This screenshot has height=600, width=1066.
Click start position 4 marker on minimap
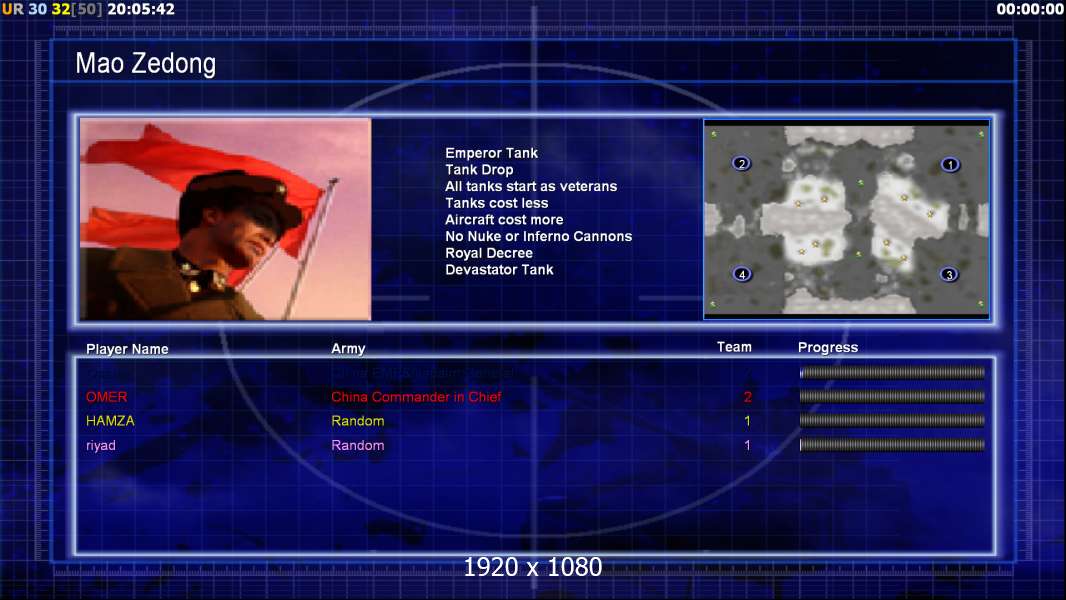[742, 274]
